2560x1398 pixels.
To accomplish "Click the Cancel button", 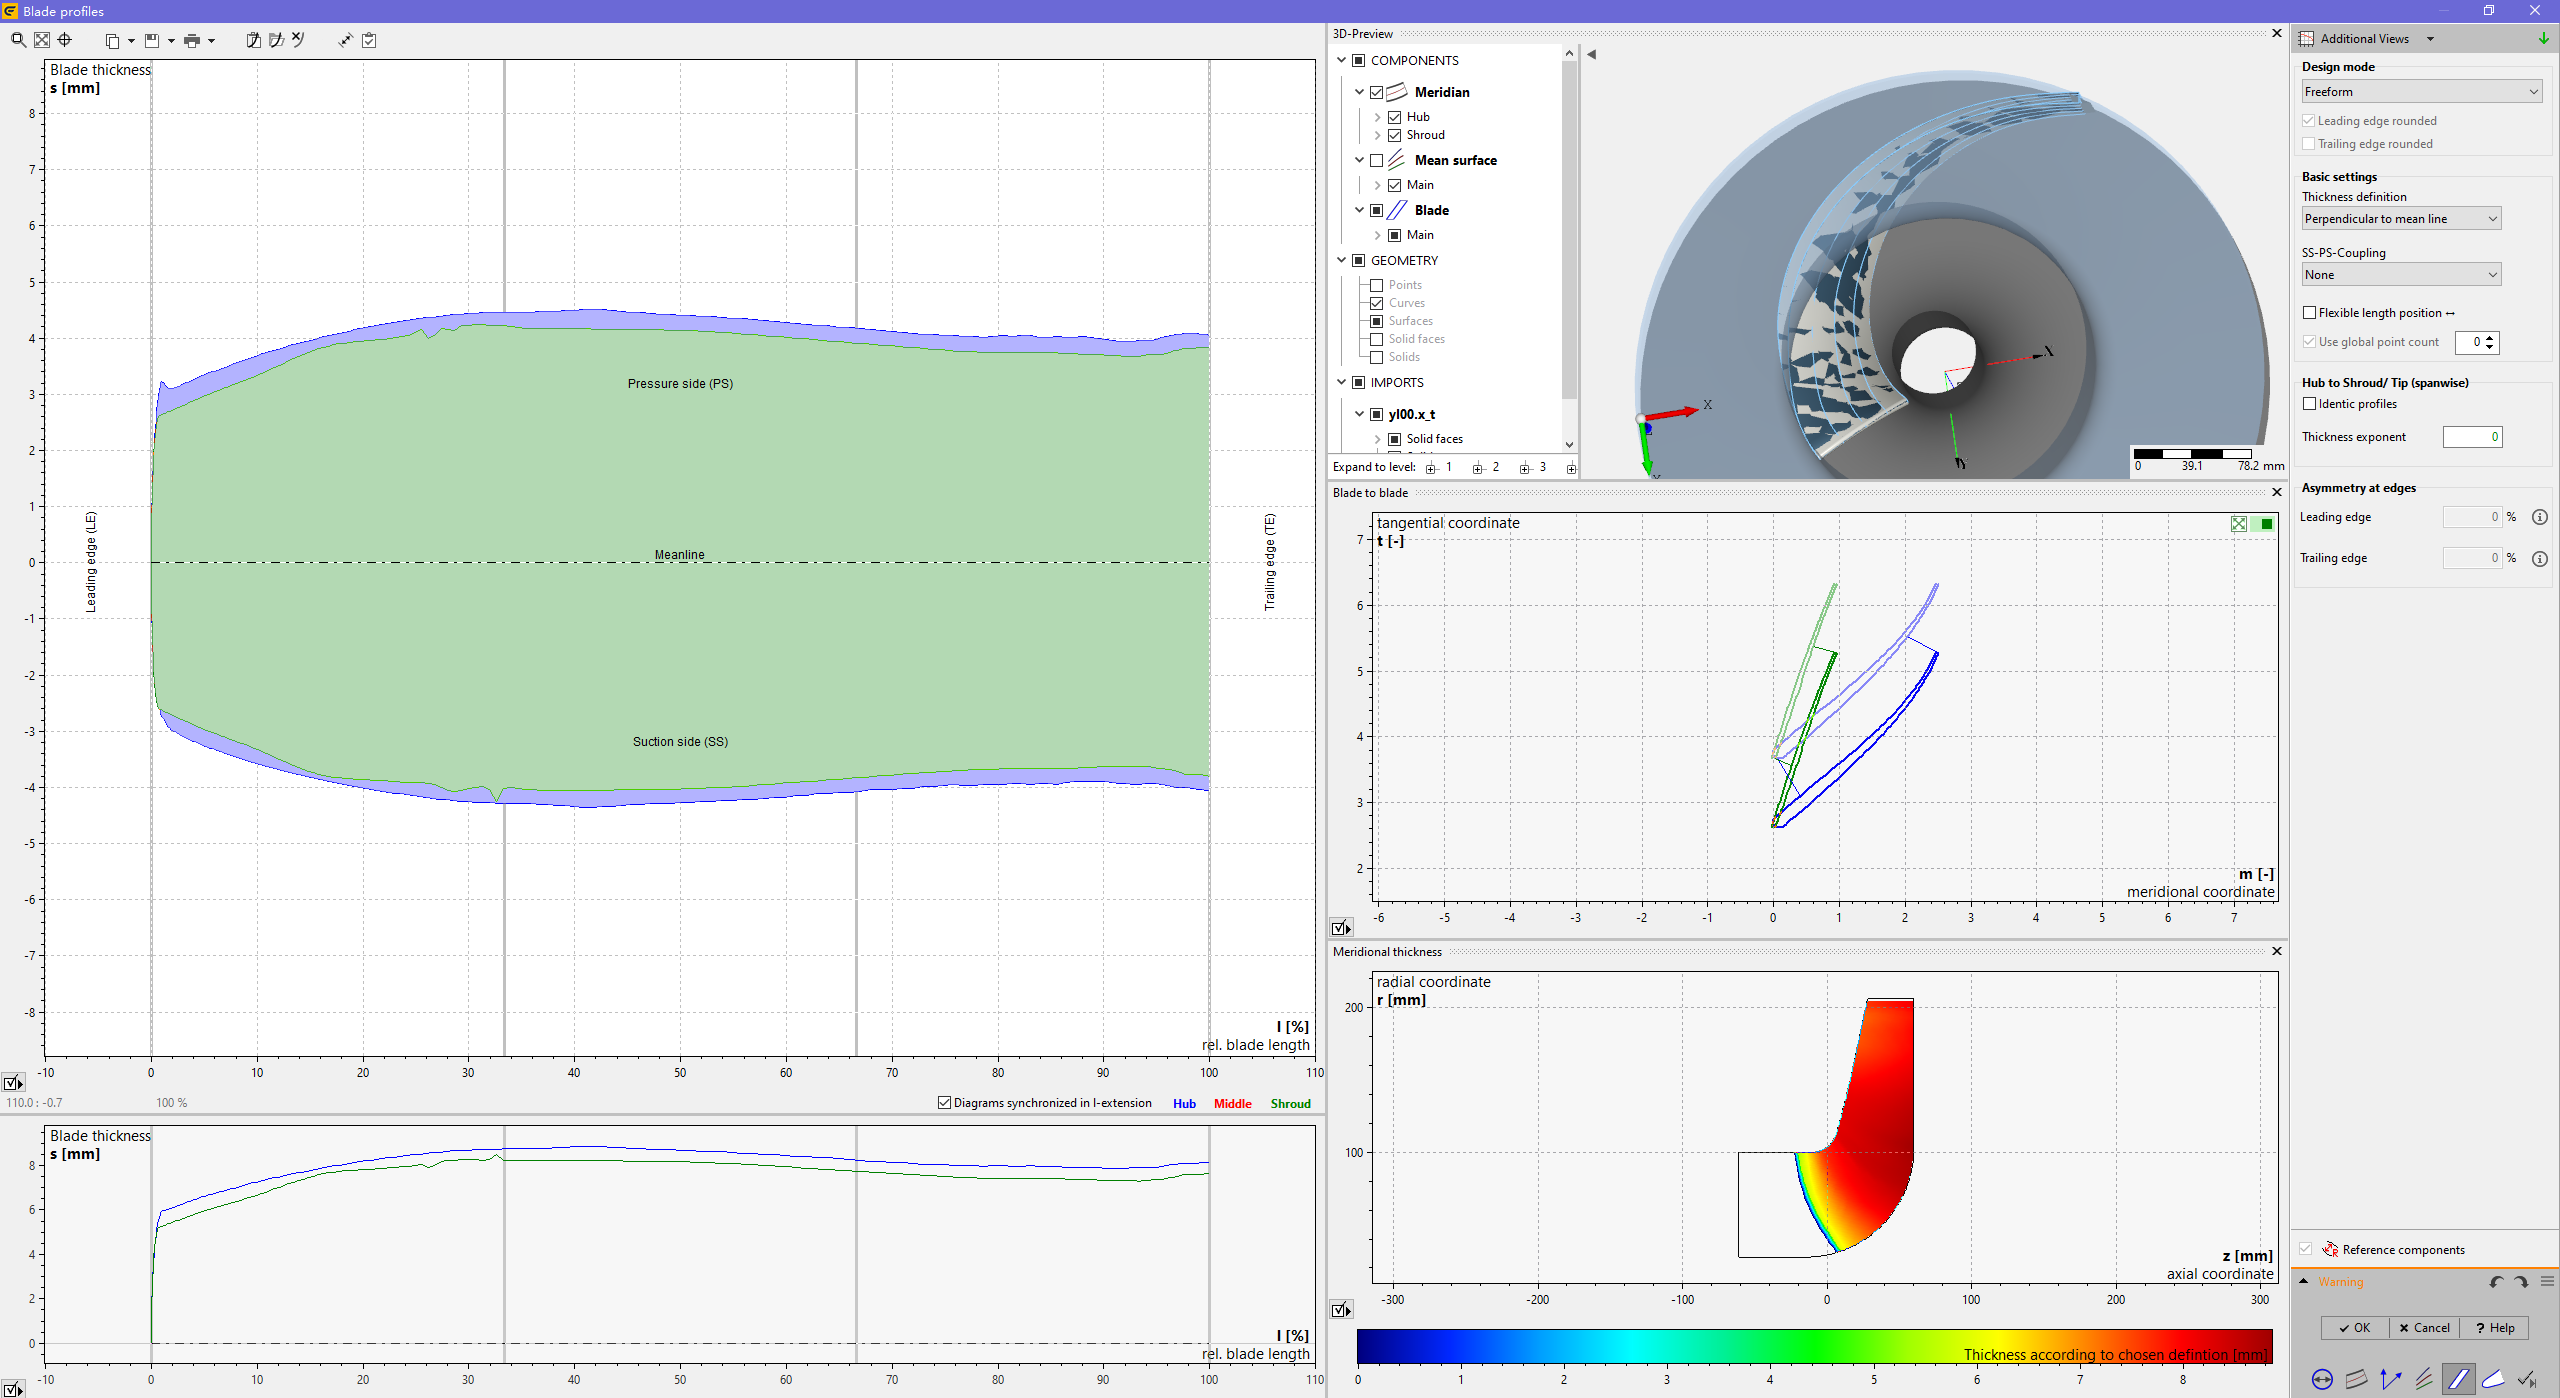I will click(2425, 1328).
